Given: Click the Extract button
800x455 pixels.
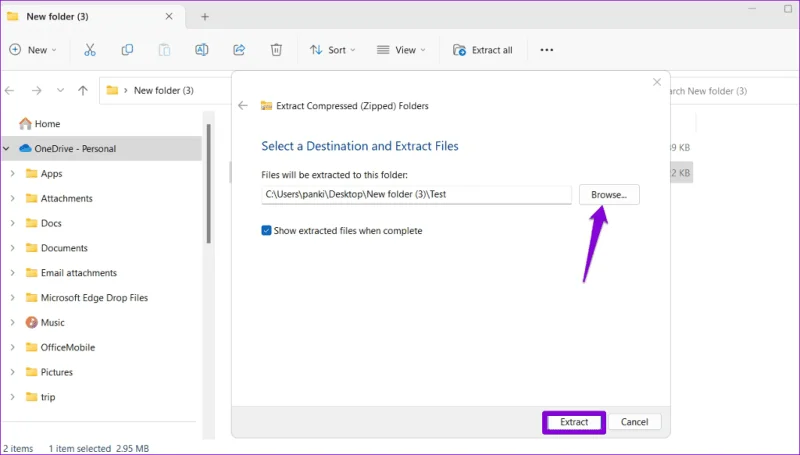Looking at the screenshot, I should (574, 422).
